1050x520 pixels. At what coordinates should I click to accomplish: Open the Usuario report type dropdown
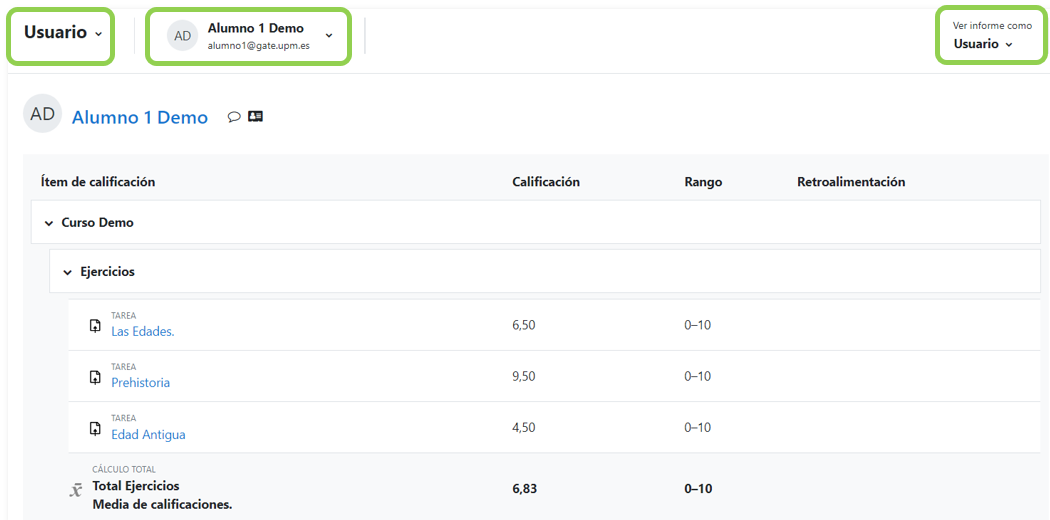click(62, 33)
